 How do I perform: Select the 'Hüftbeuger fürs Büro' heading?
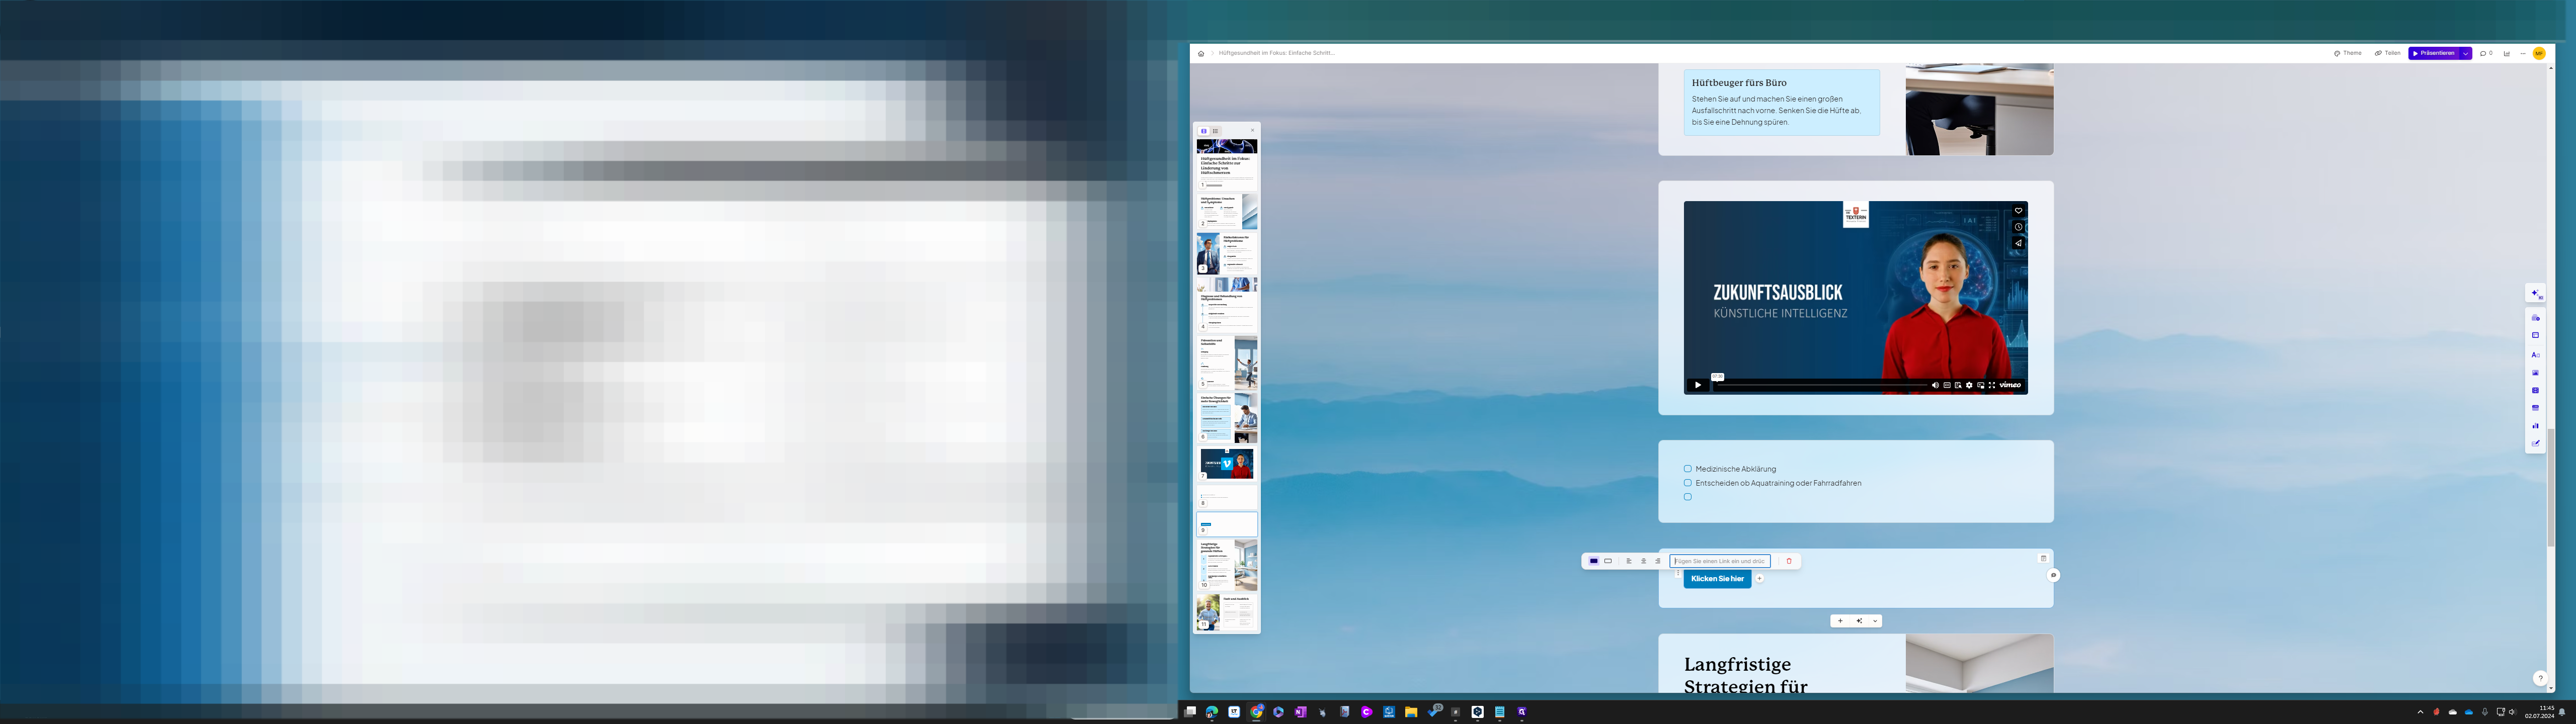1739,83
